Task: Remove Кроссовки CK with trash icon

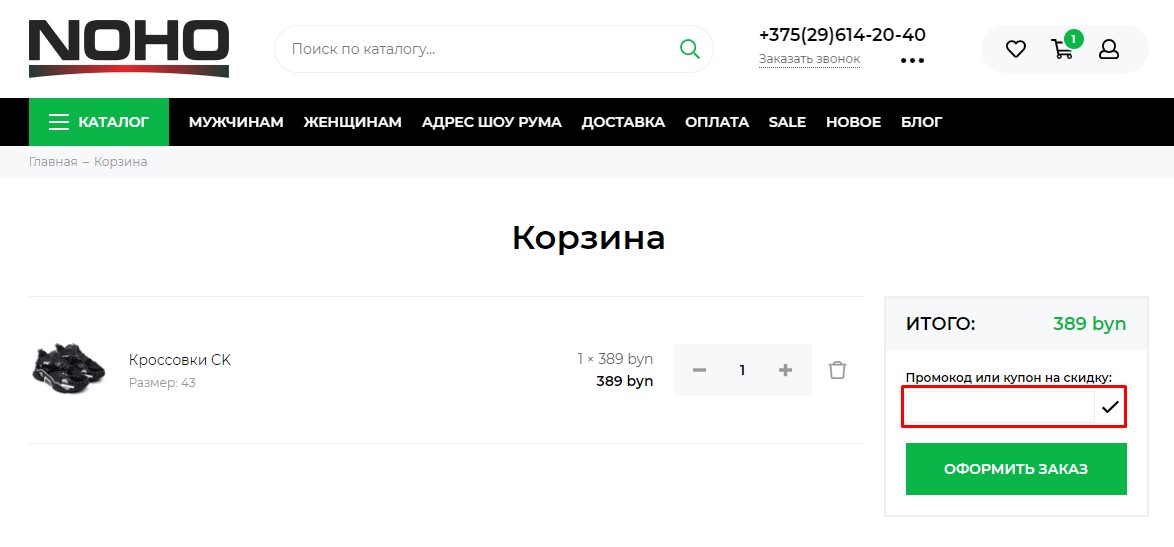Action: pyautogui.click(x=837, y=370)
